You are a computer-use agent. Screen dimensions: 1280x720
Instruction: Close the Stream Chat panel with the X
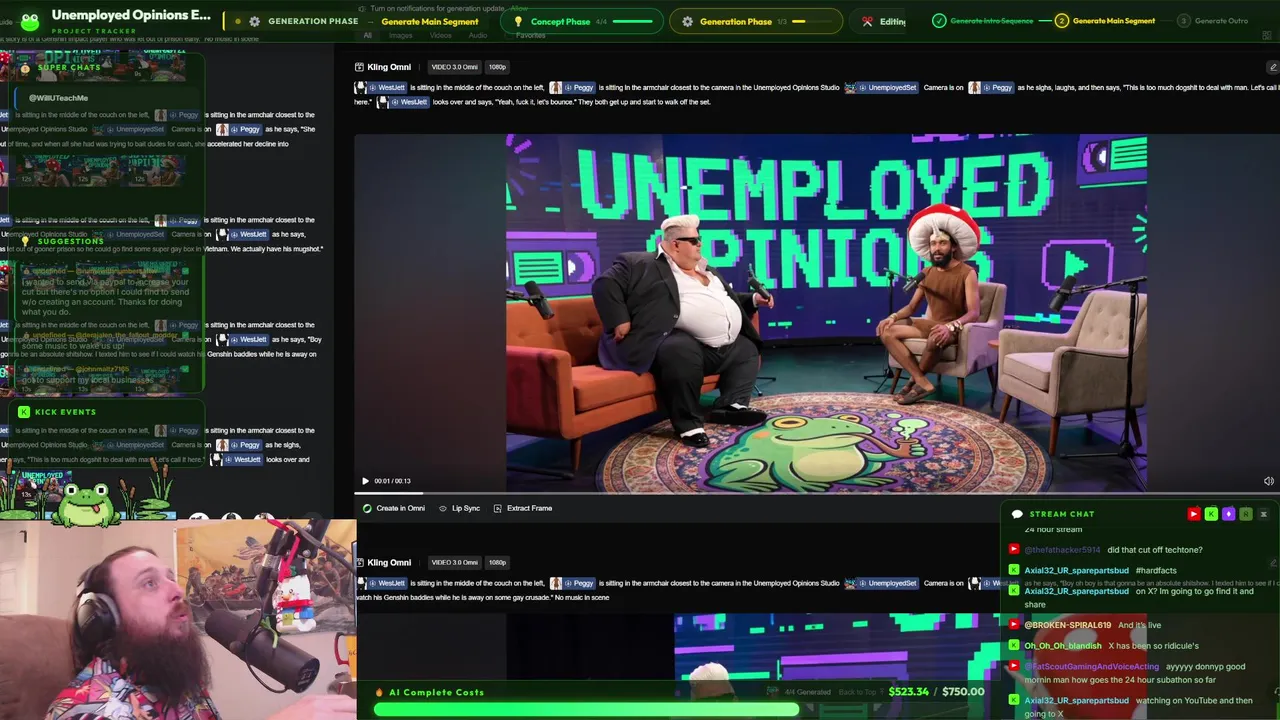[x=1263, y=514]
